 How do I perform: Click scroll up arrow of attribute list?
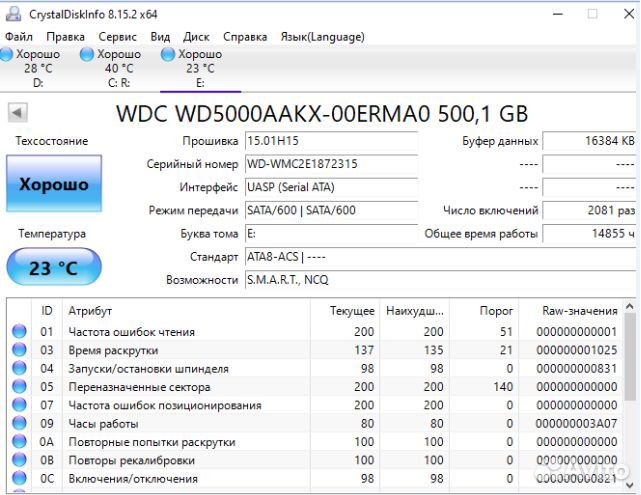pos(630,306)
